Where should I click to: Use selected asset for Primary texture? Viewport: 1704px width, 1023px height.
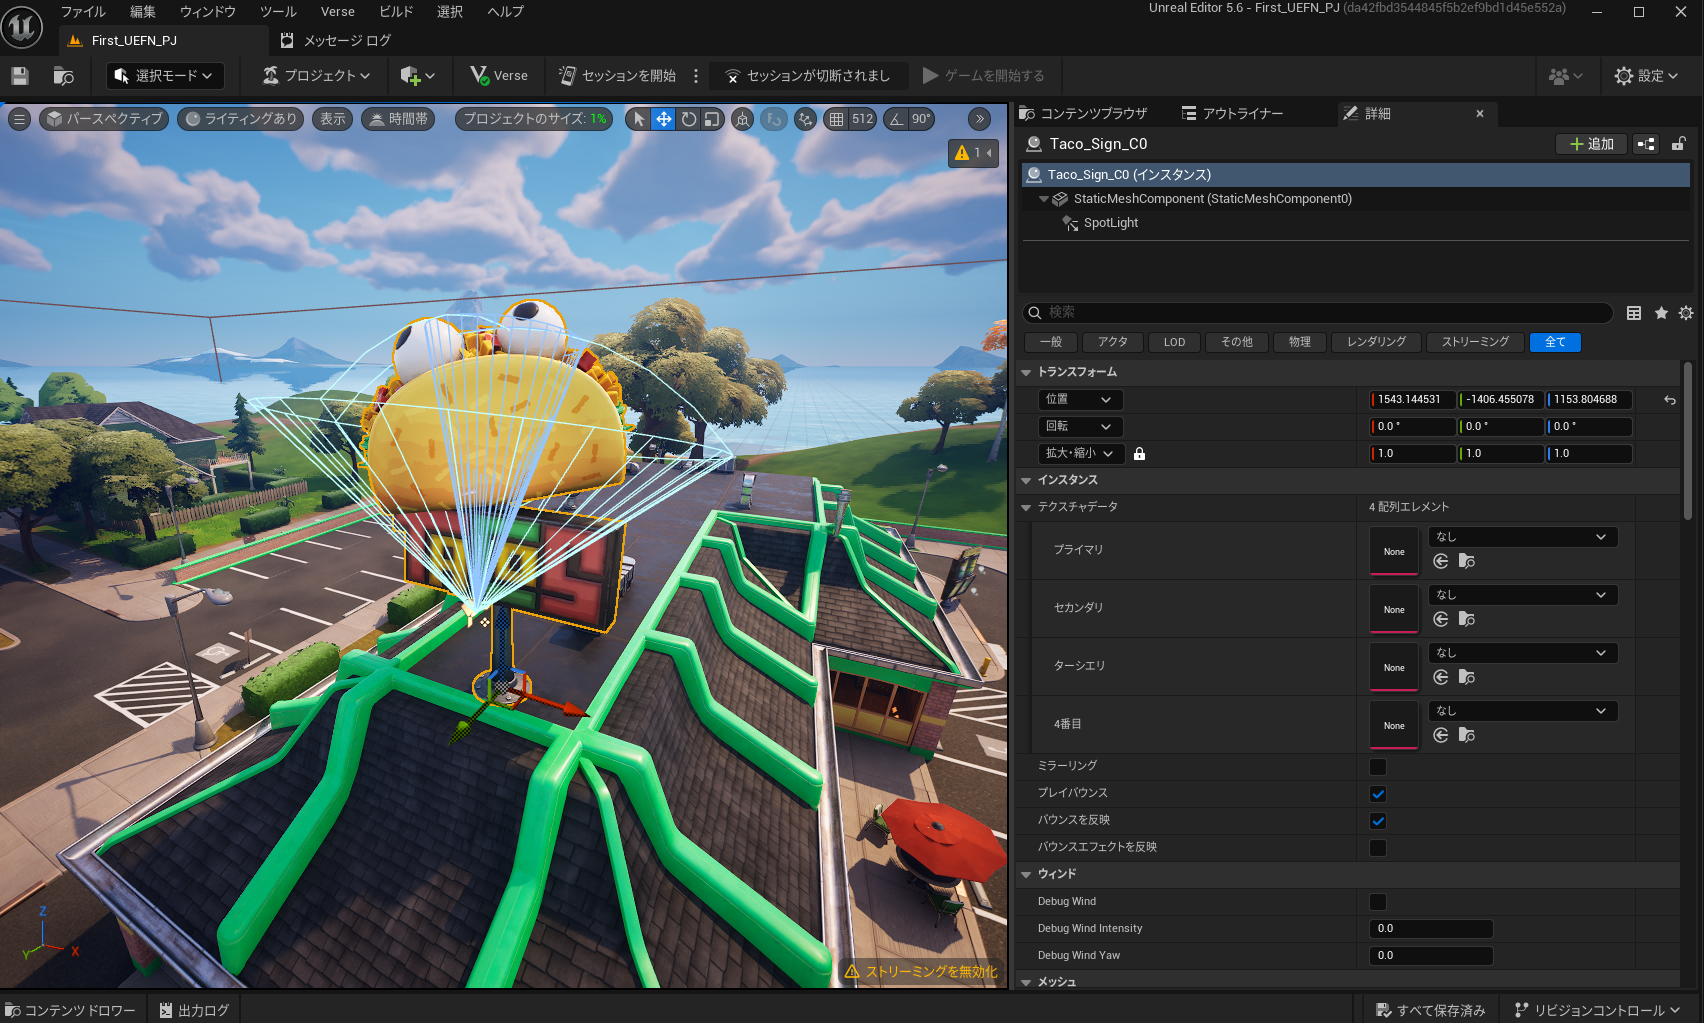(x=1441, y=561)
